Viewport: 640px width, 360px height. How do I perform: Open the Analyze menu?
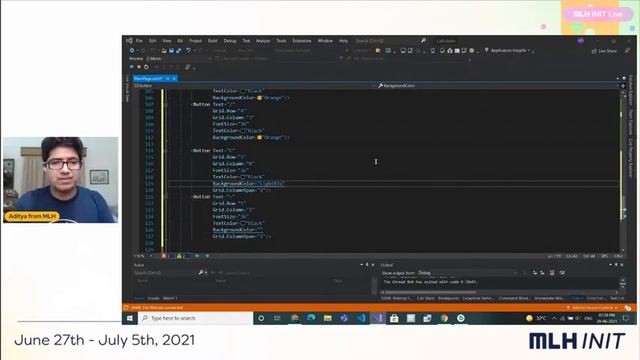[x=263, y=41]
